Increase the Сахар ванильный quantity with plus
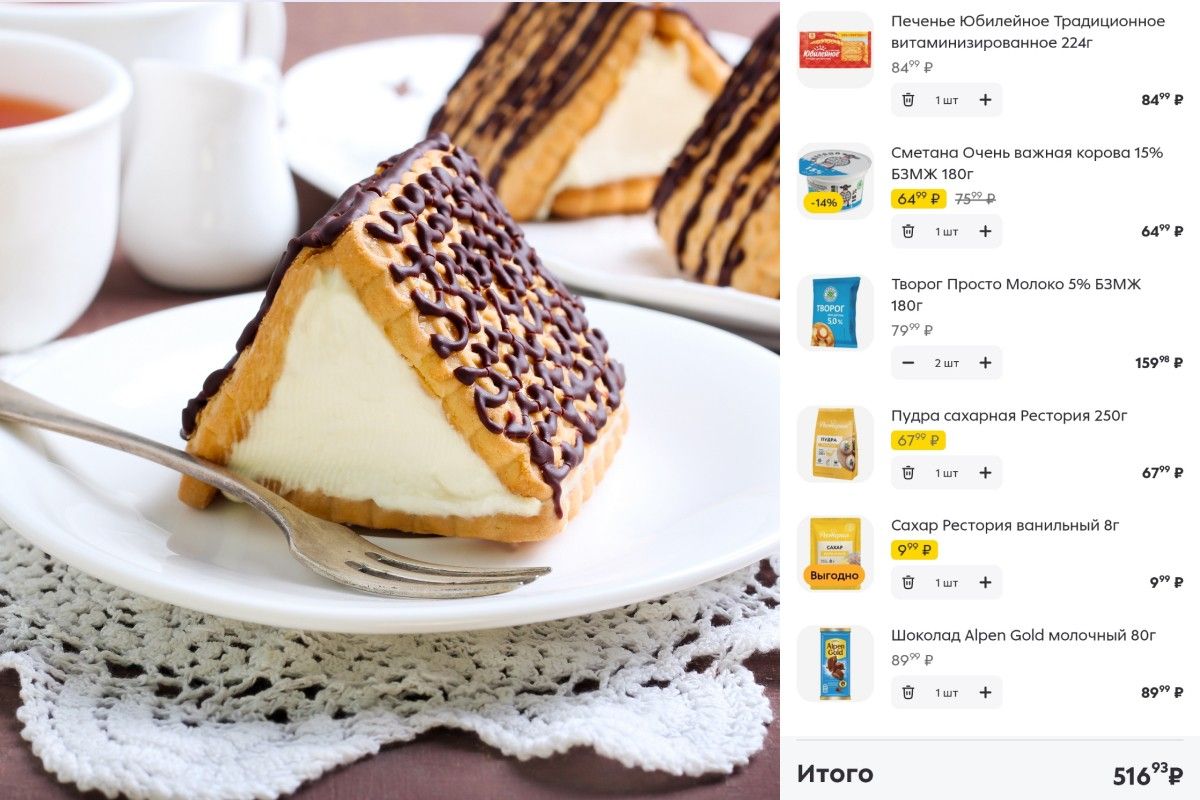Viewport: 1200px width, 800px height. [985, 582]
